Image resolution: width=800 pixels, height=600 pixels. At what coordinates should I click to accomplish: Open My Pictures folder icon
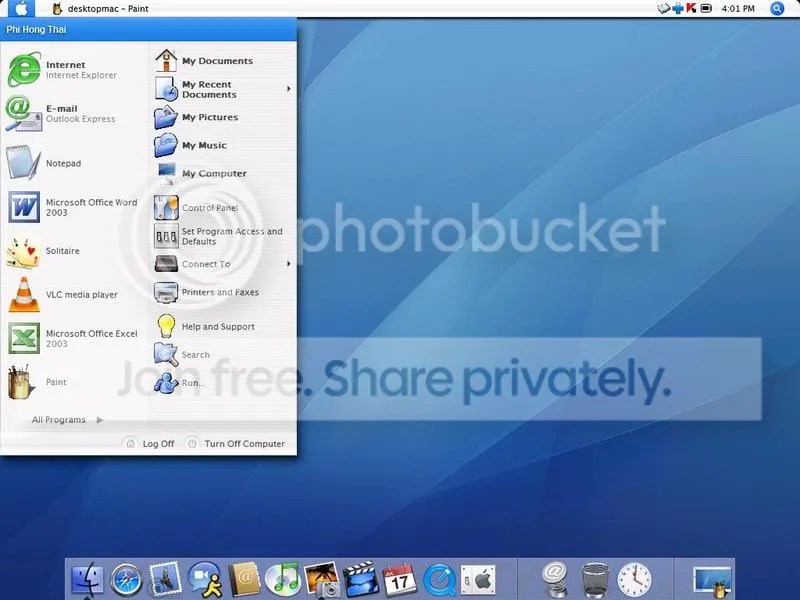166,117
